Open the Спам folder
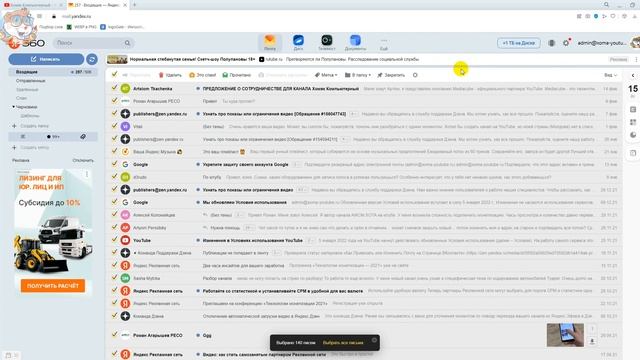This screenshot has height=360, width=640. (21, 98)
